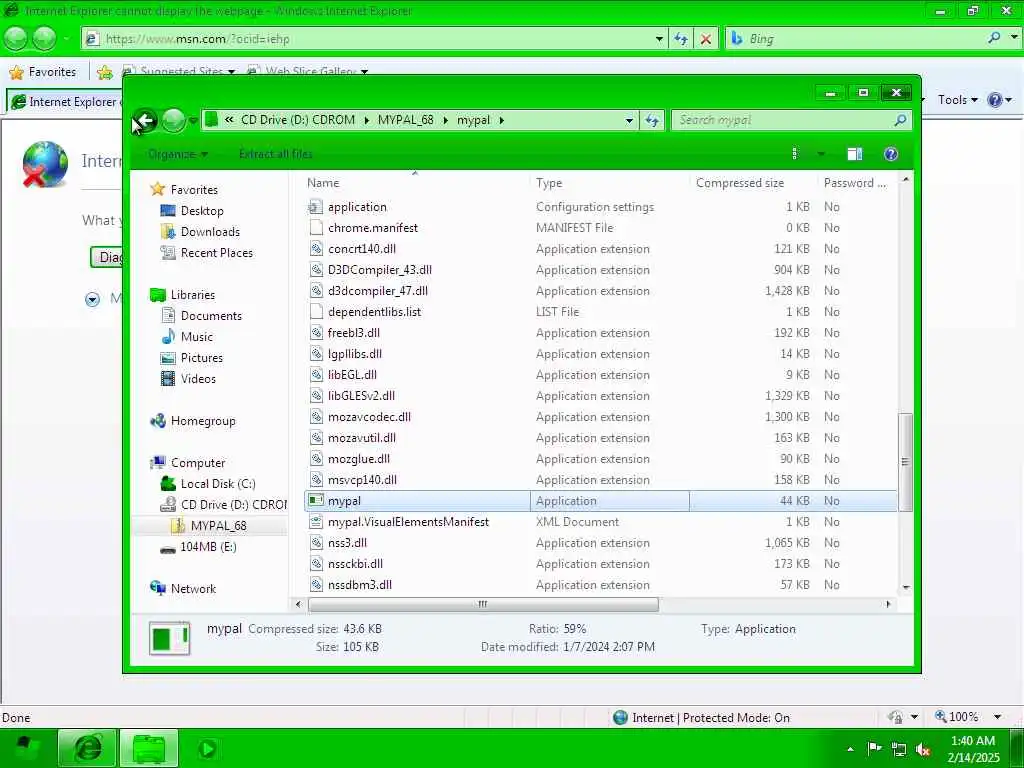Click the Internet Explorer taskbar icon
This screenshot has width=1024, height=768.
(88, 749)
